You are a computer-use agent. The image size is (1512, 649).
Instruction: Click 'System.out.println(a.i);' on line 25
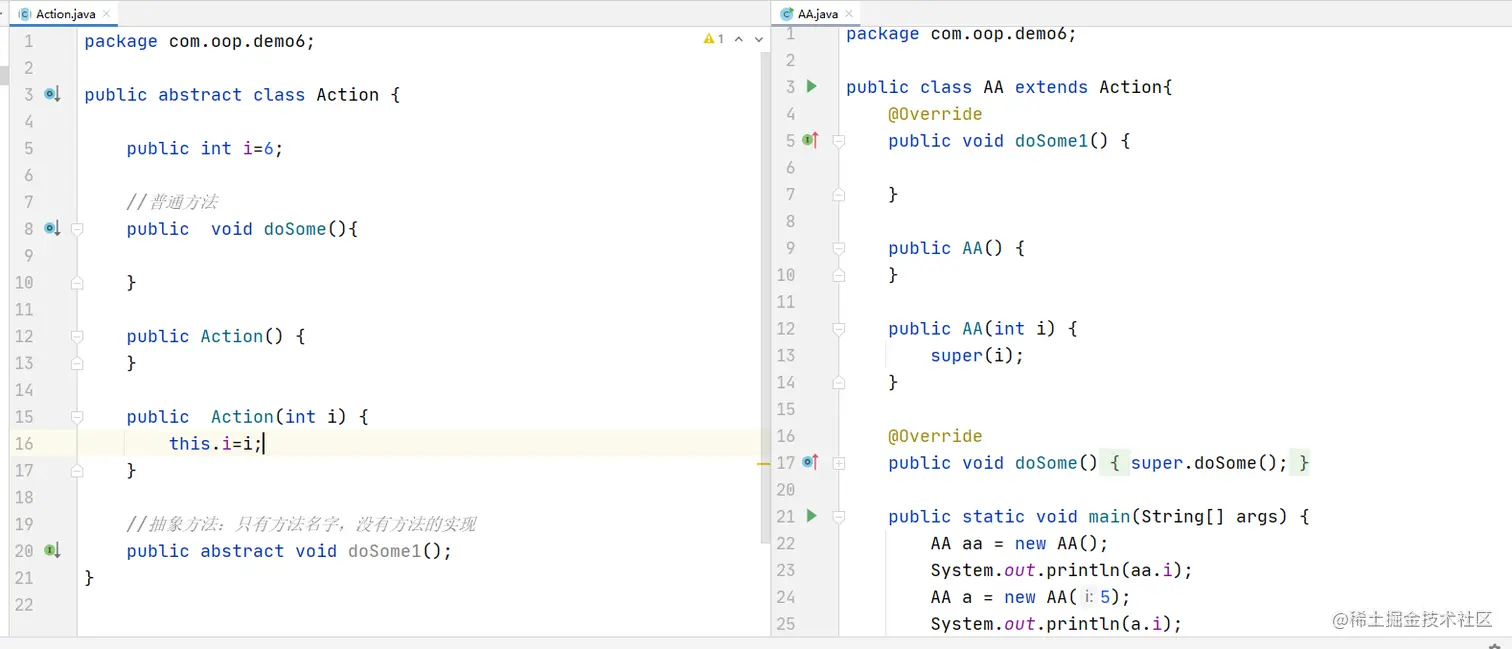click(x=1056, y=624)
